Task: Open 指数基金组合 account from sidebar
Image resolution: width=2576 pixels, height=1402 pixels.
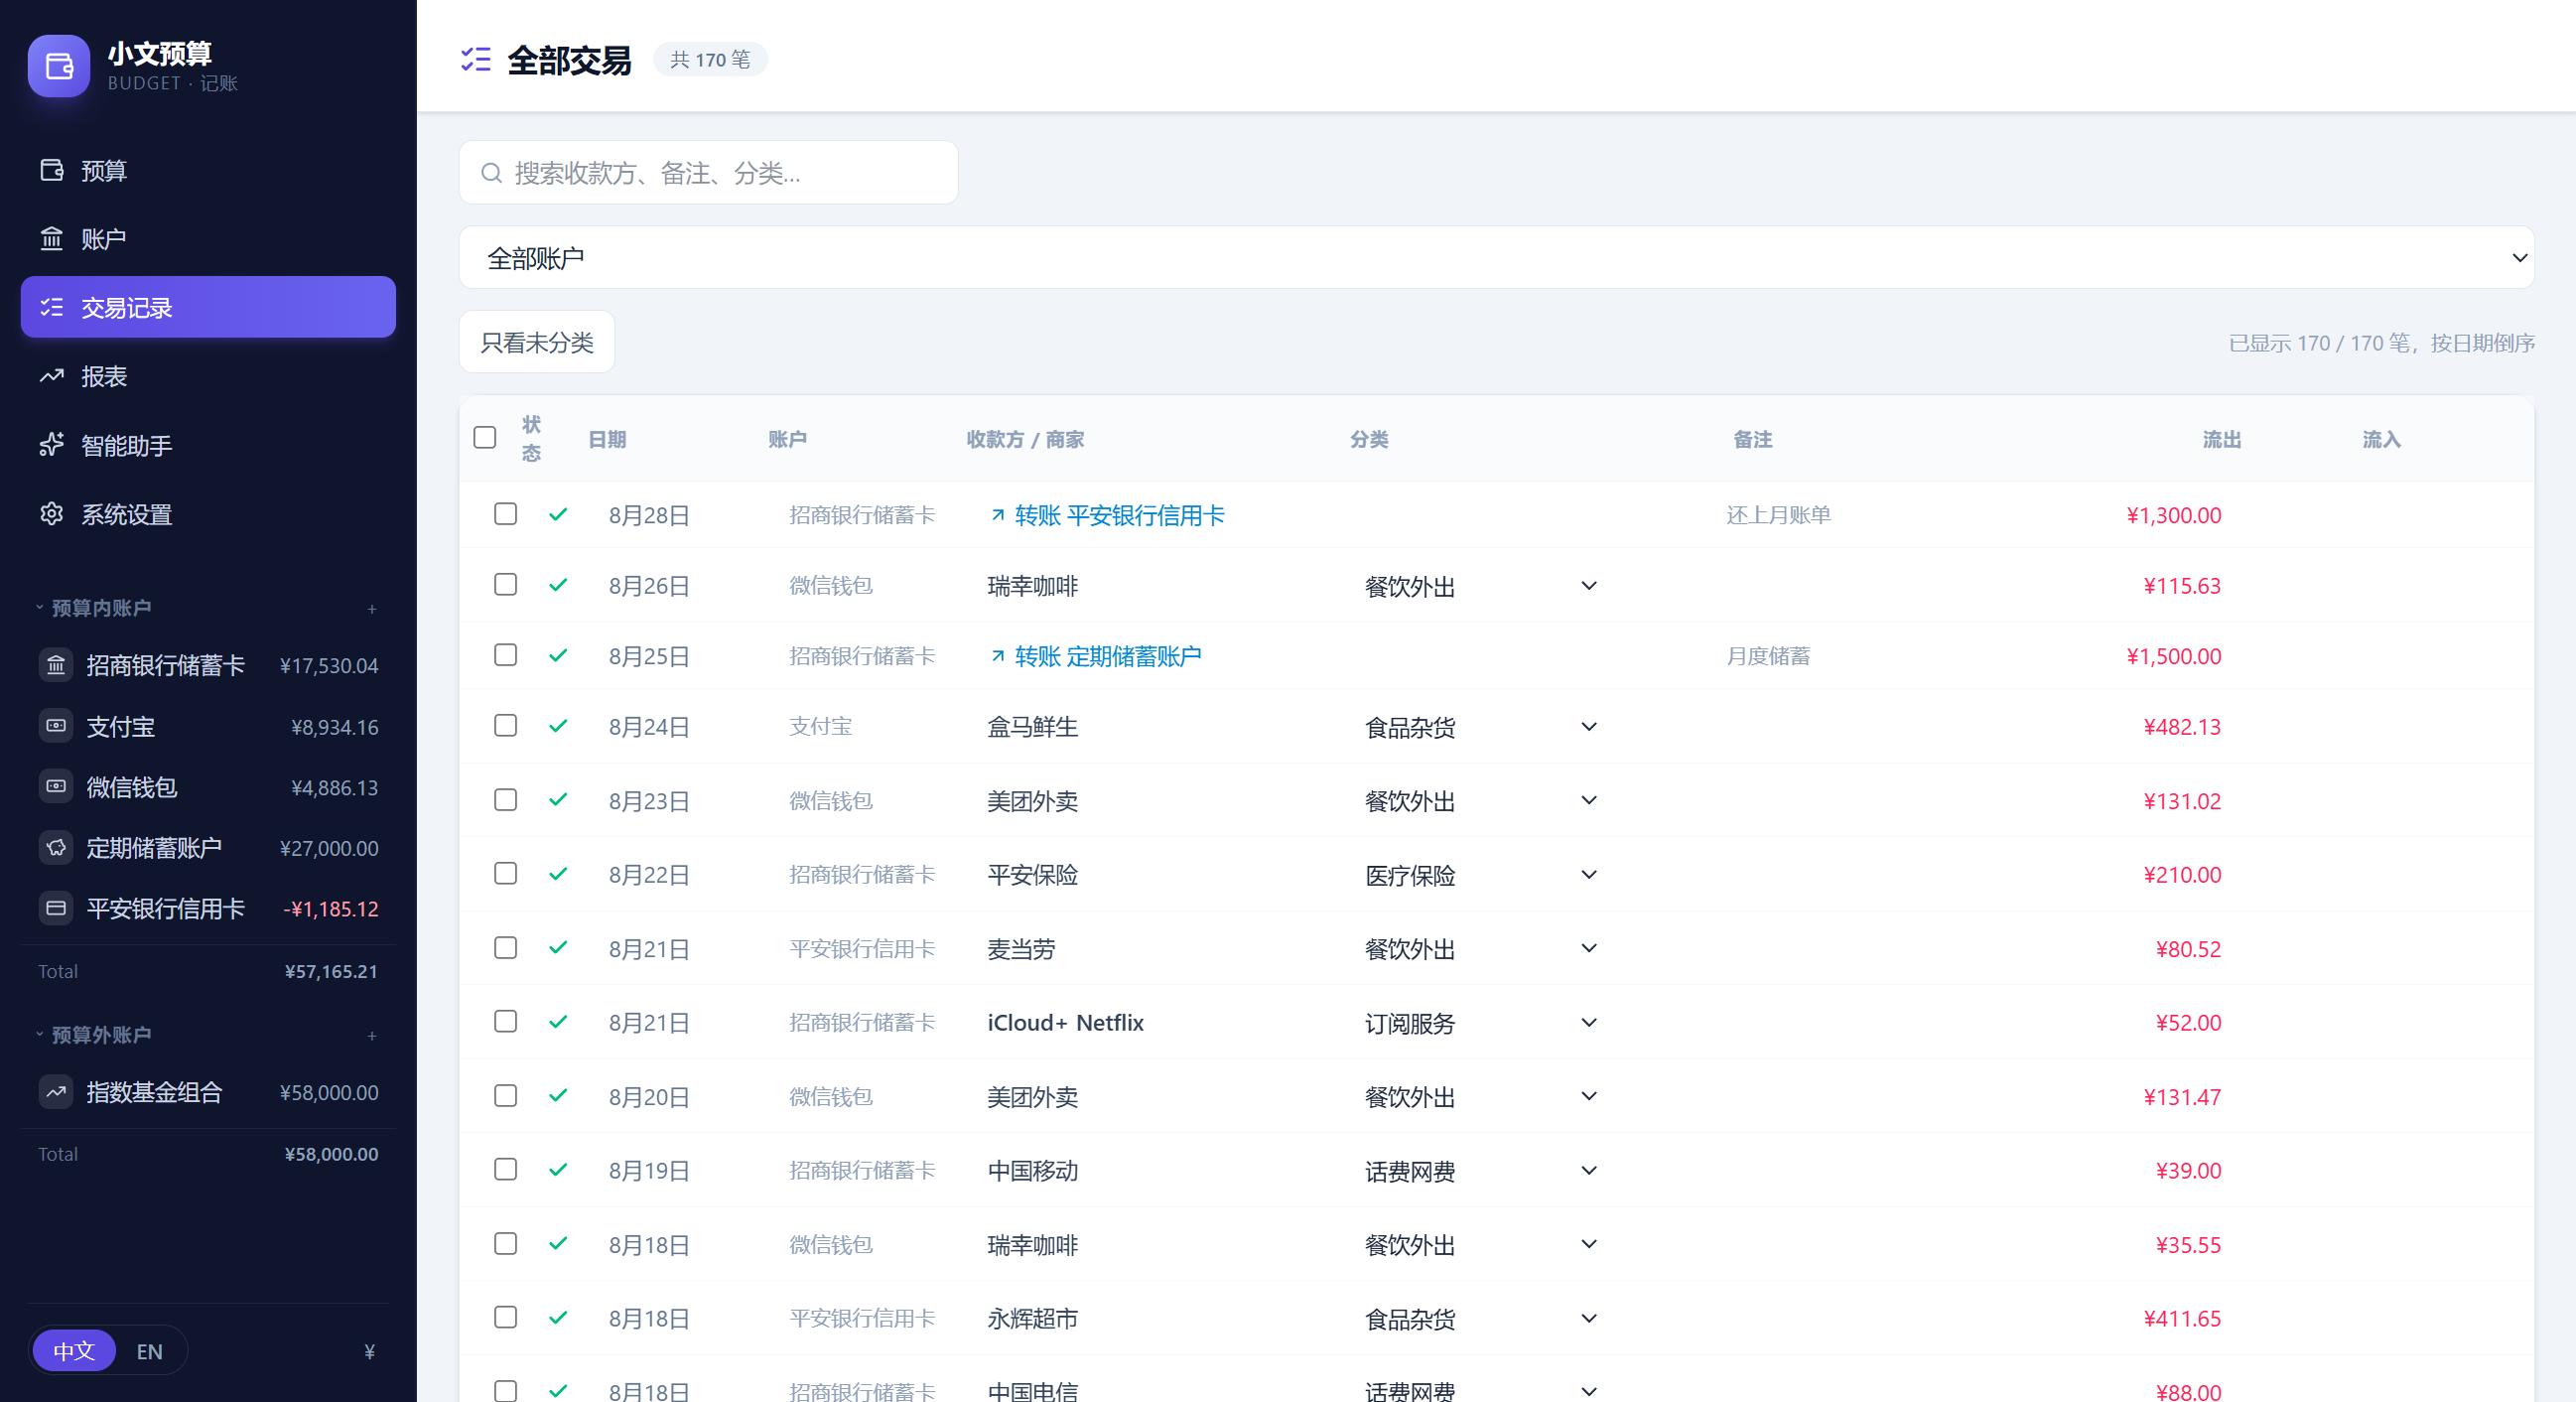Action: [x=208, y=1092]
